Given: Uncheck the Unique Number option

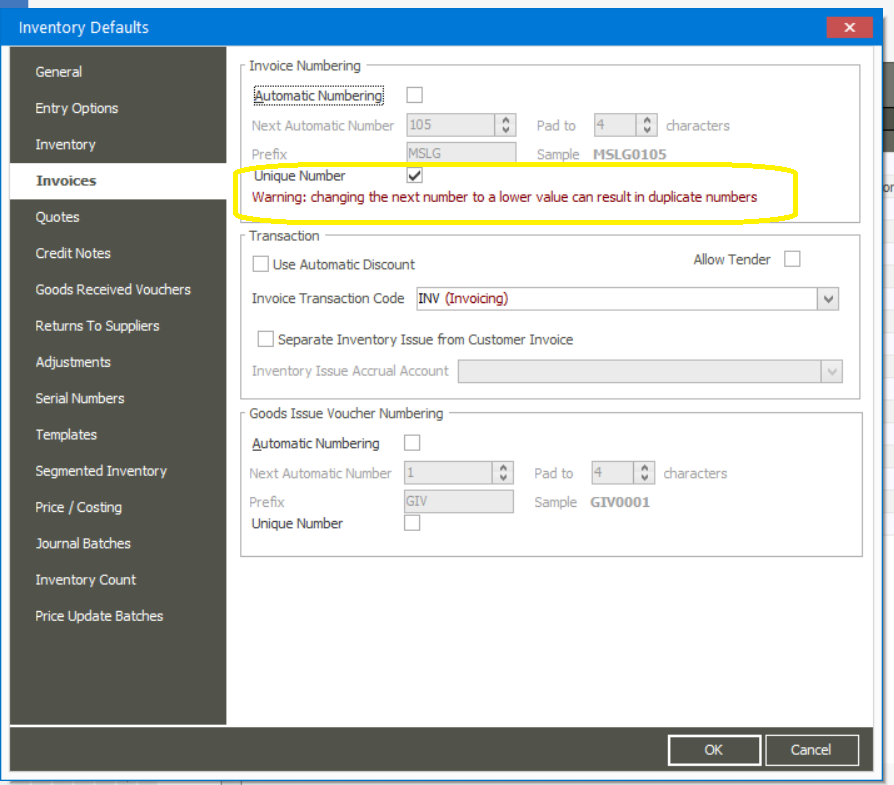Looking at the screenshot, I should (414, 175).
